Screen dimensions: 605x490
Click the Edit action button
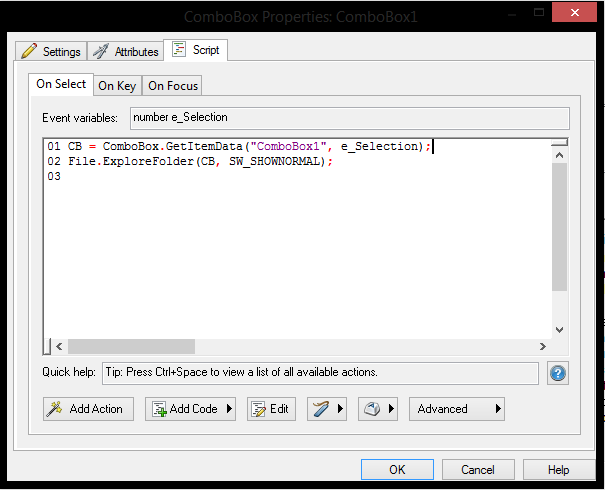pyautogui.click(x=271, y=409)
